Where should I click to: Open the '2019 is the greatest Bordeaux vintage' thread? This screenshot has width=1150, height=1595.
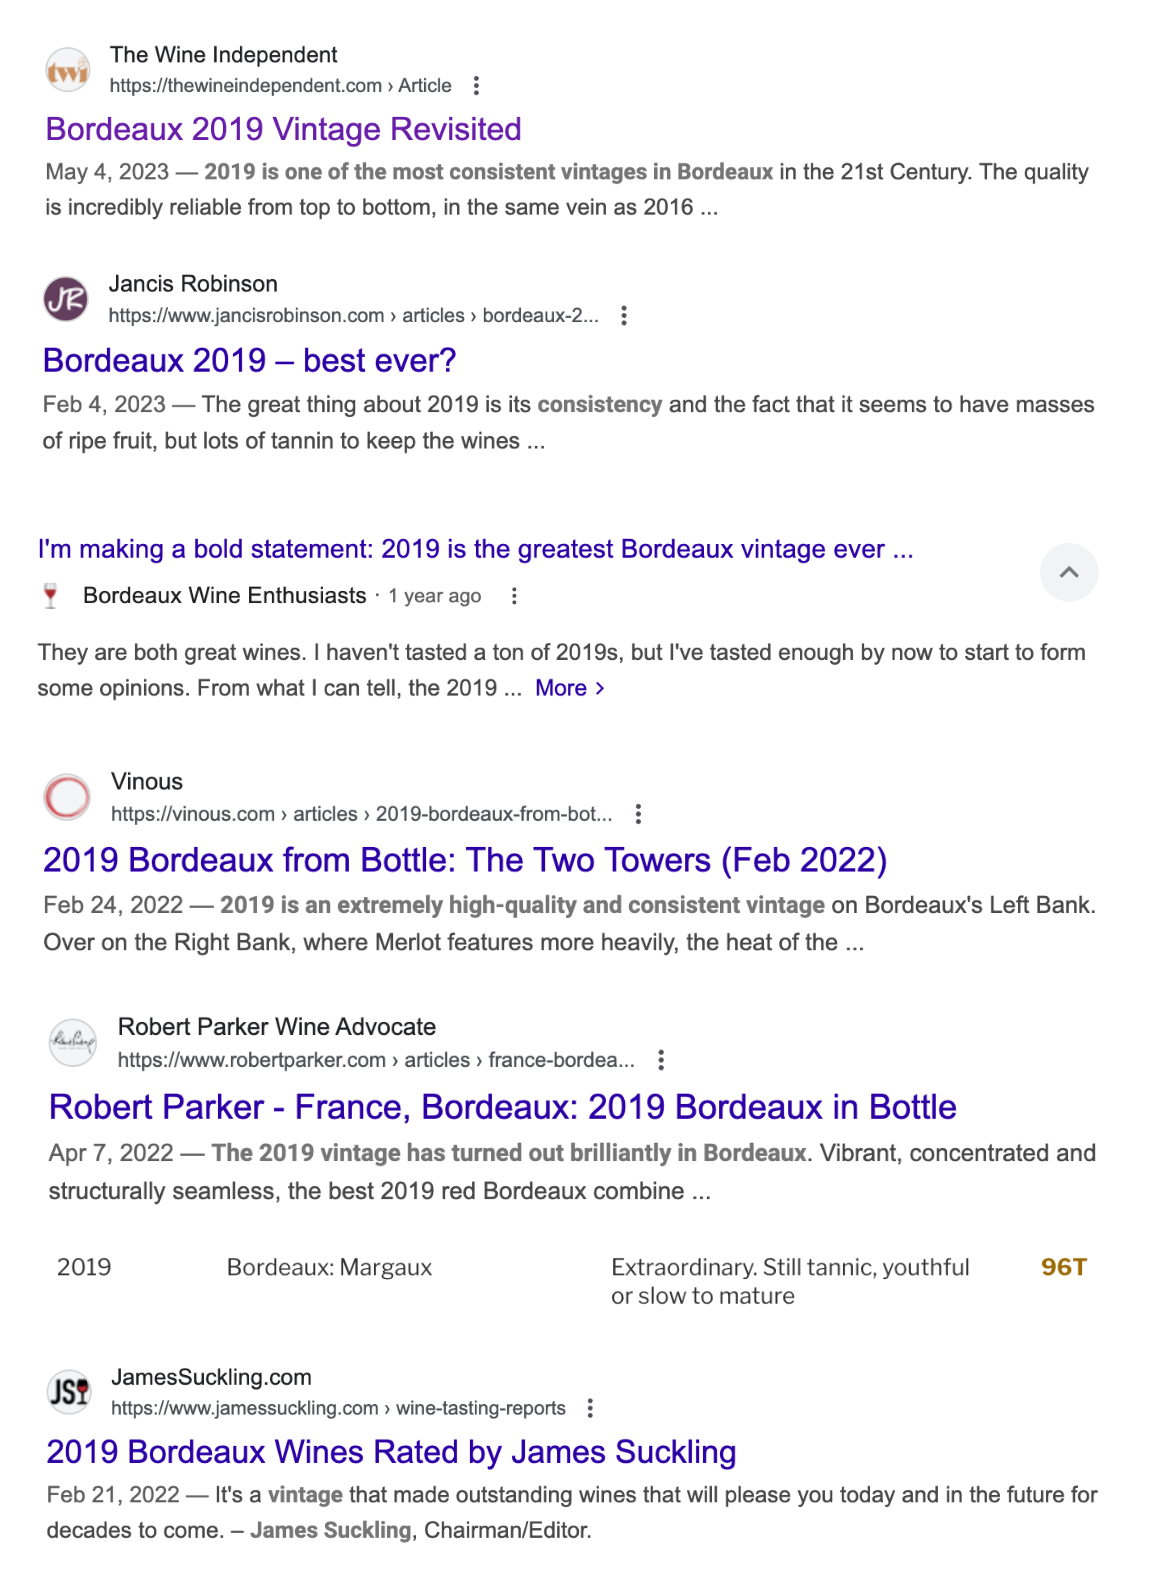point(475,549)
